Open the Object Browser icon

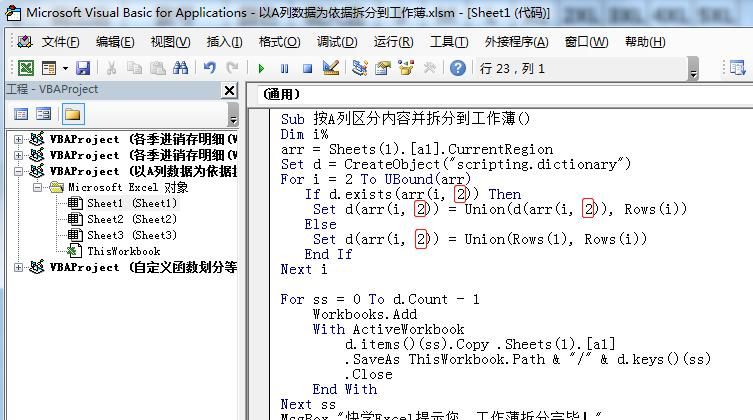tap(406, 68)
